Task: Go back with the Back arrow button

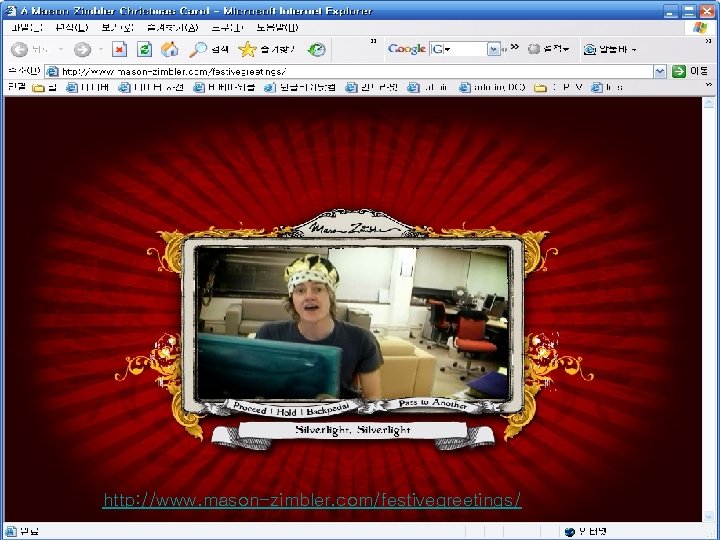Action: [19, 49]
